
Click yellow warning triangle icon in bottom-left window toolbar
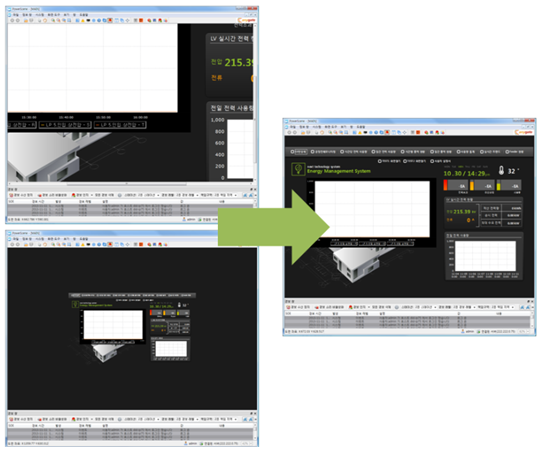(83, 245)
